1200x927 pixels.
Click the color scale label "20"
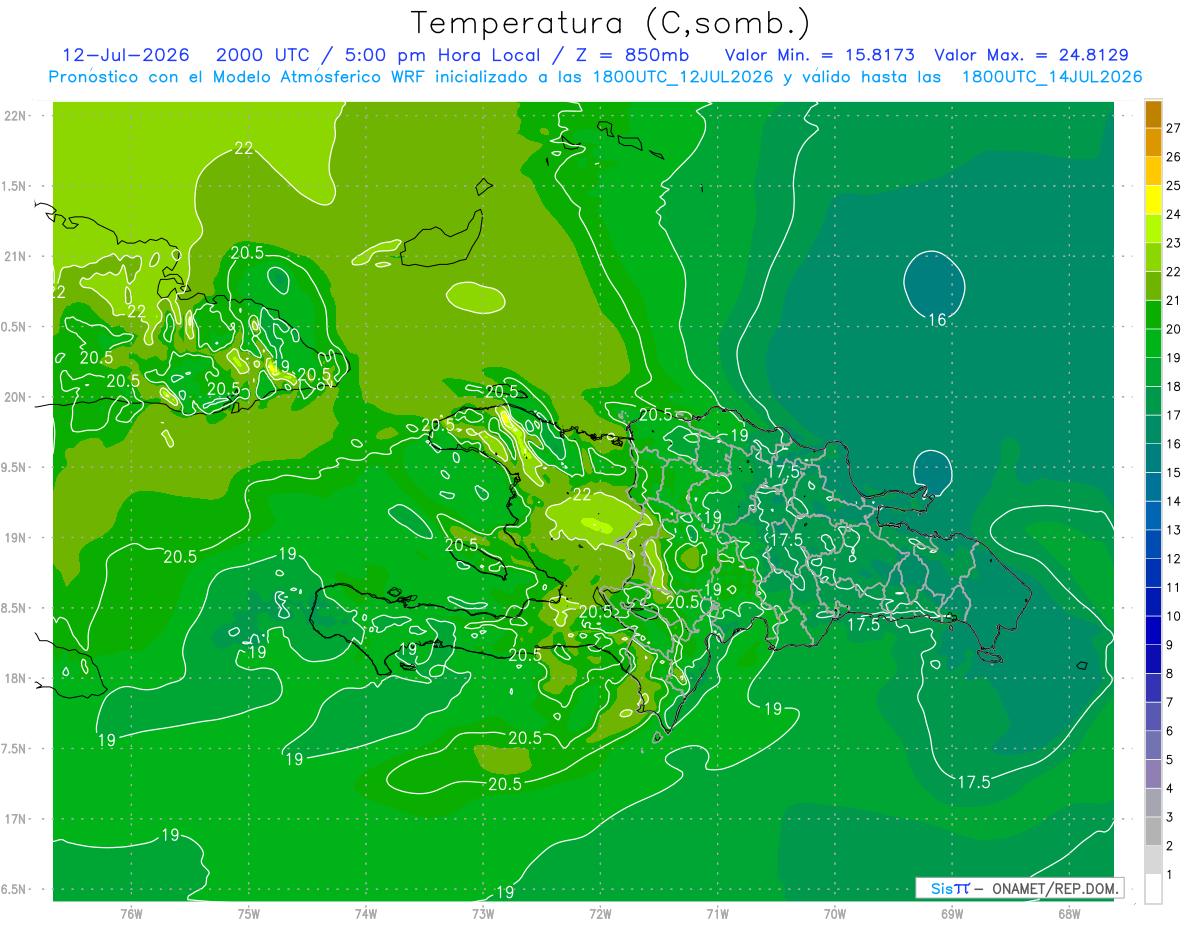[1174, 329]
